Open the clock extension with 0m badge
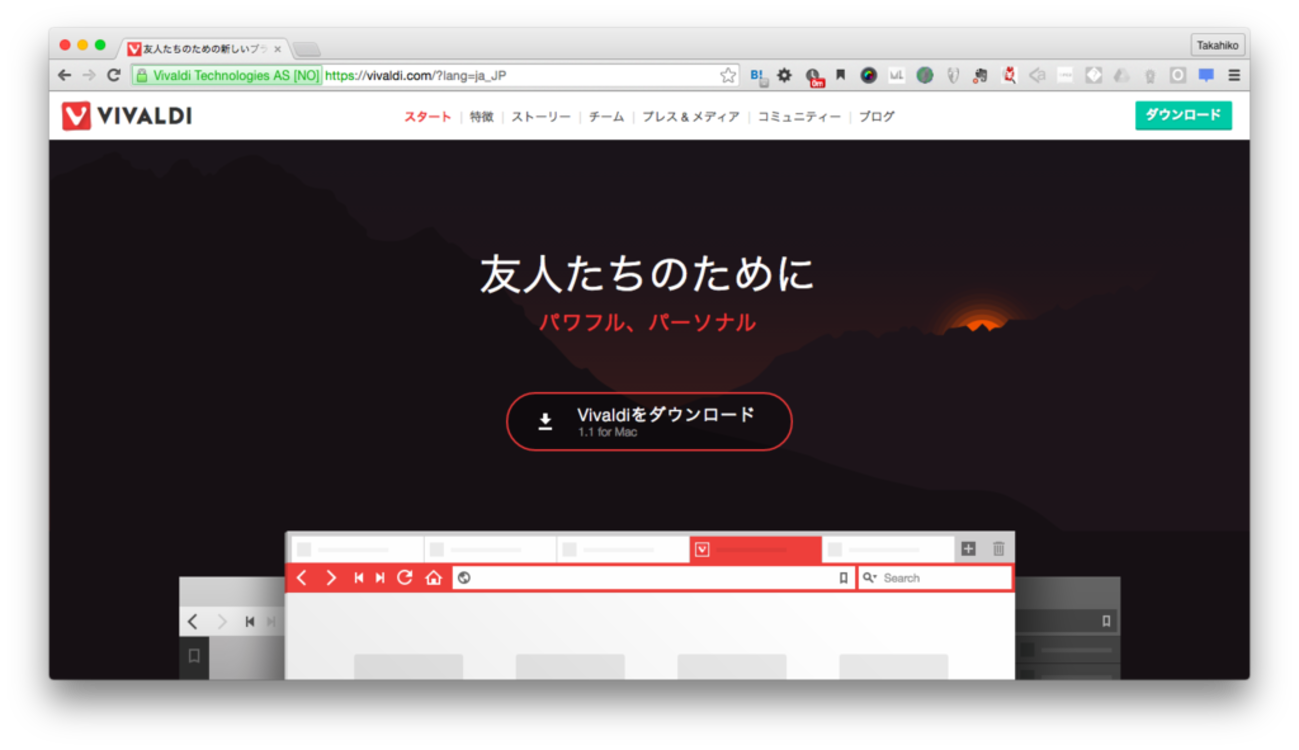 coord(814,76)
